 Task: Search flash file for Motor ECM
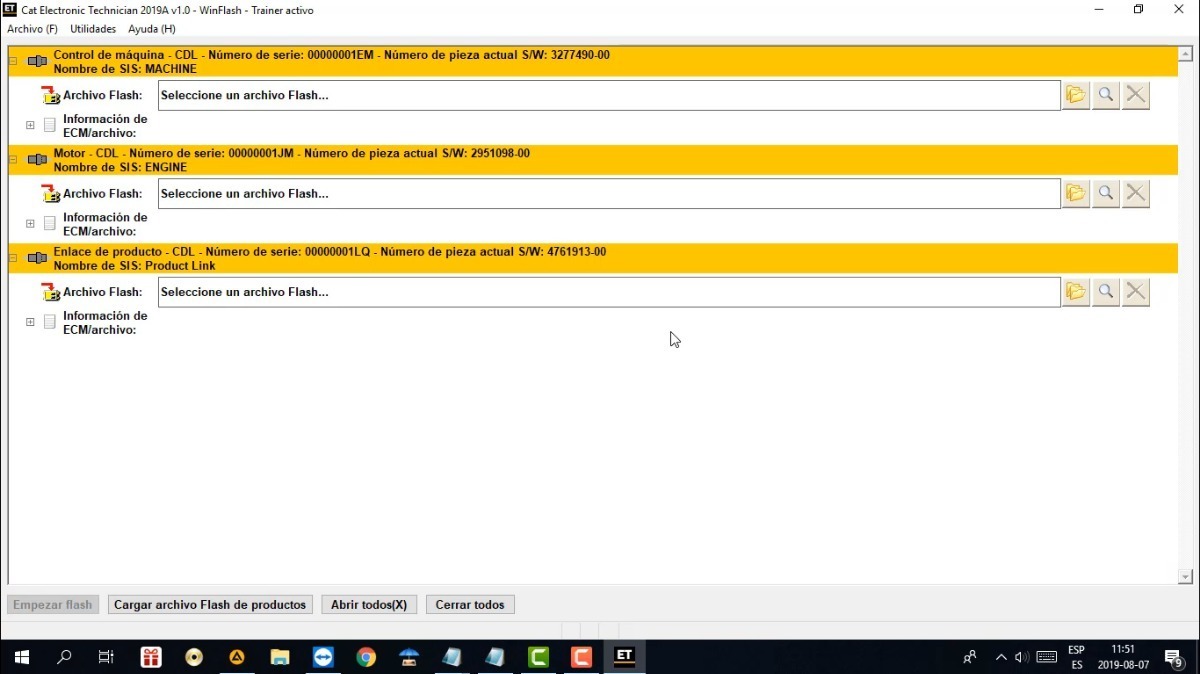click(x=1105, y=193)
